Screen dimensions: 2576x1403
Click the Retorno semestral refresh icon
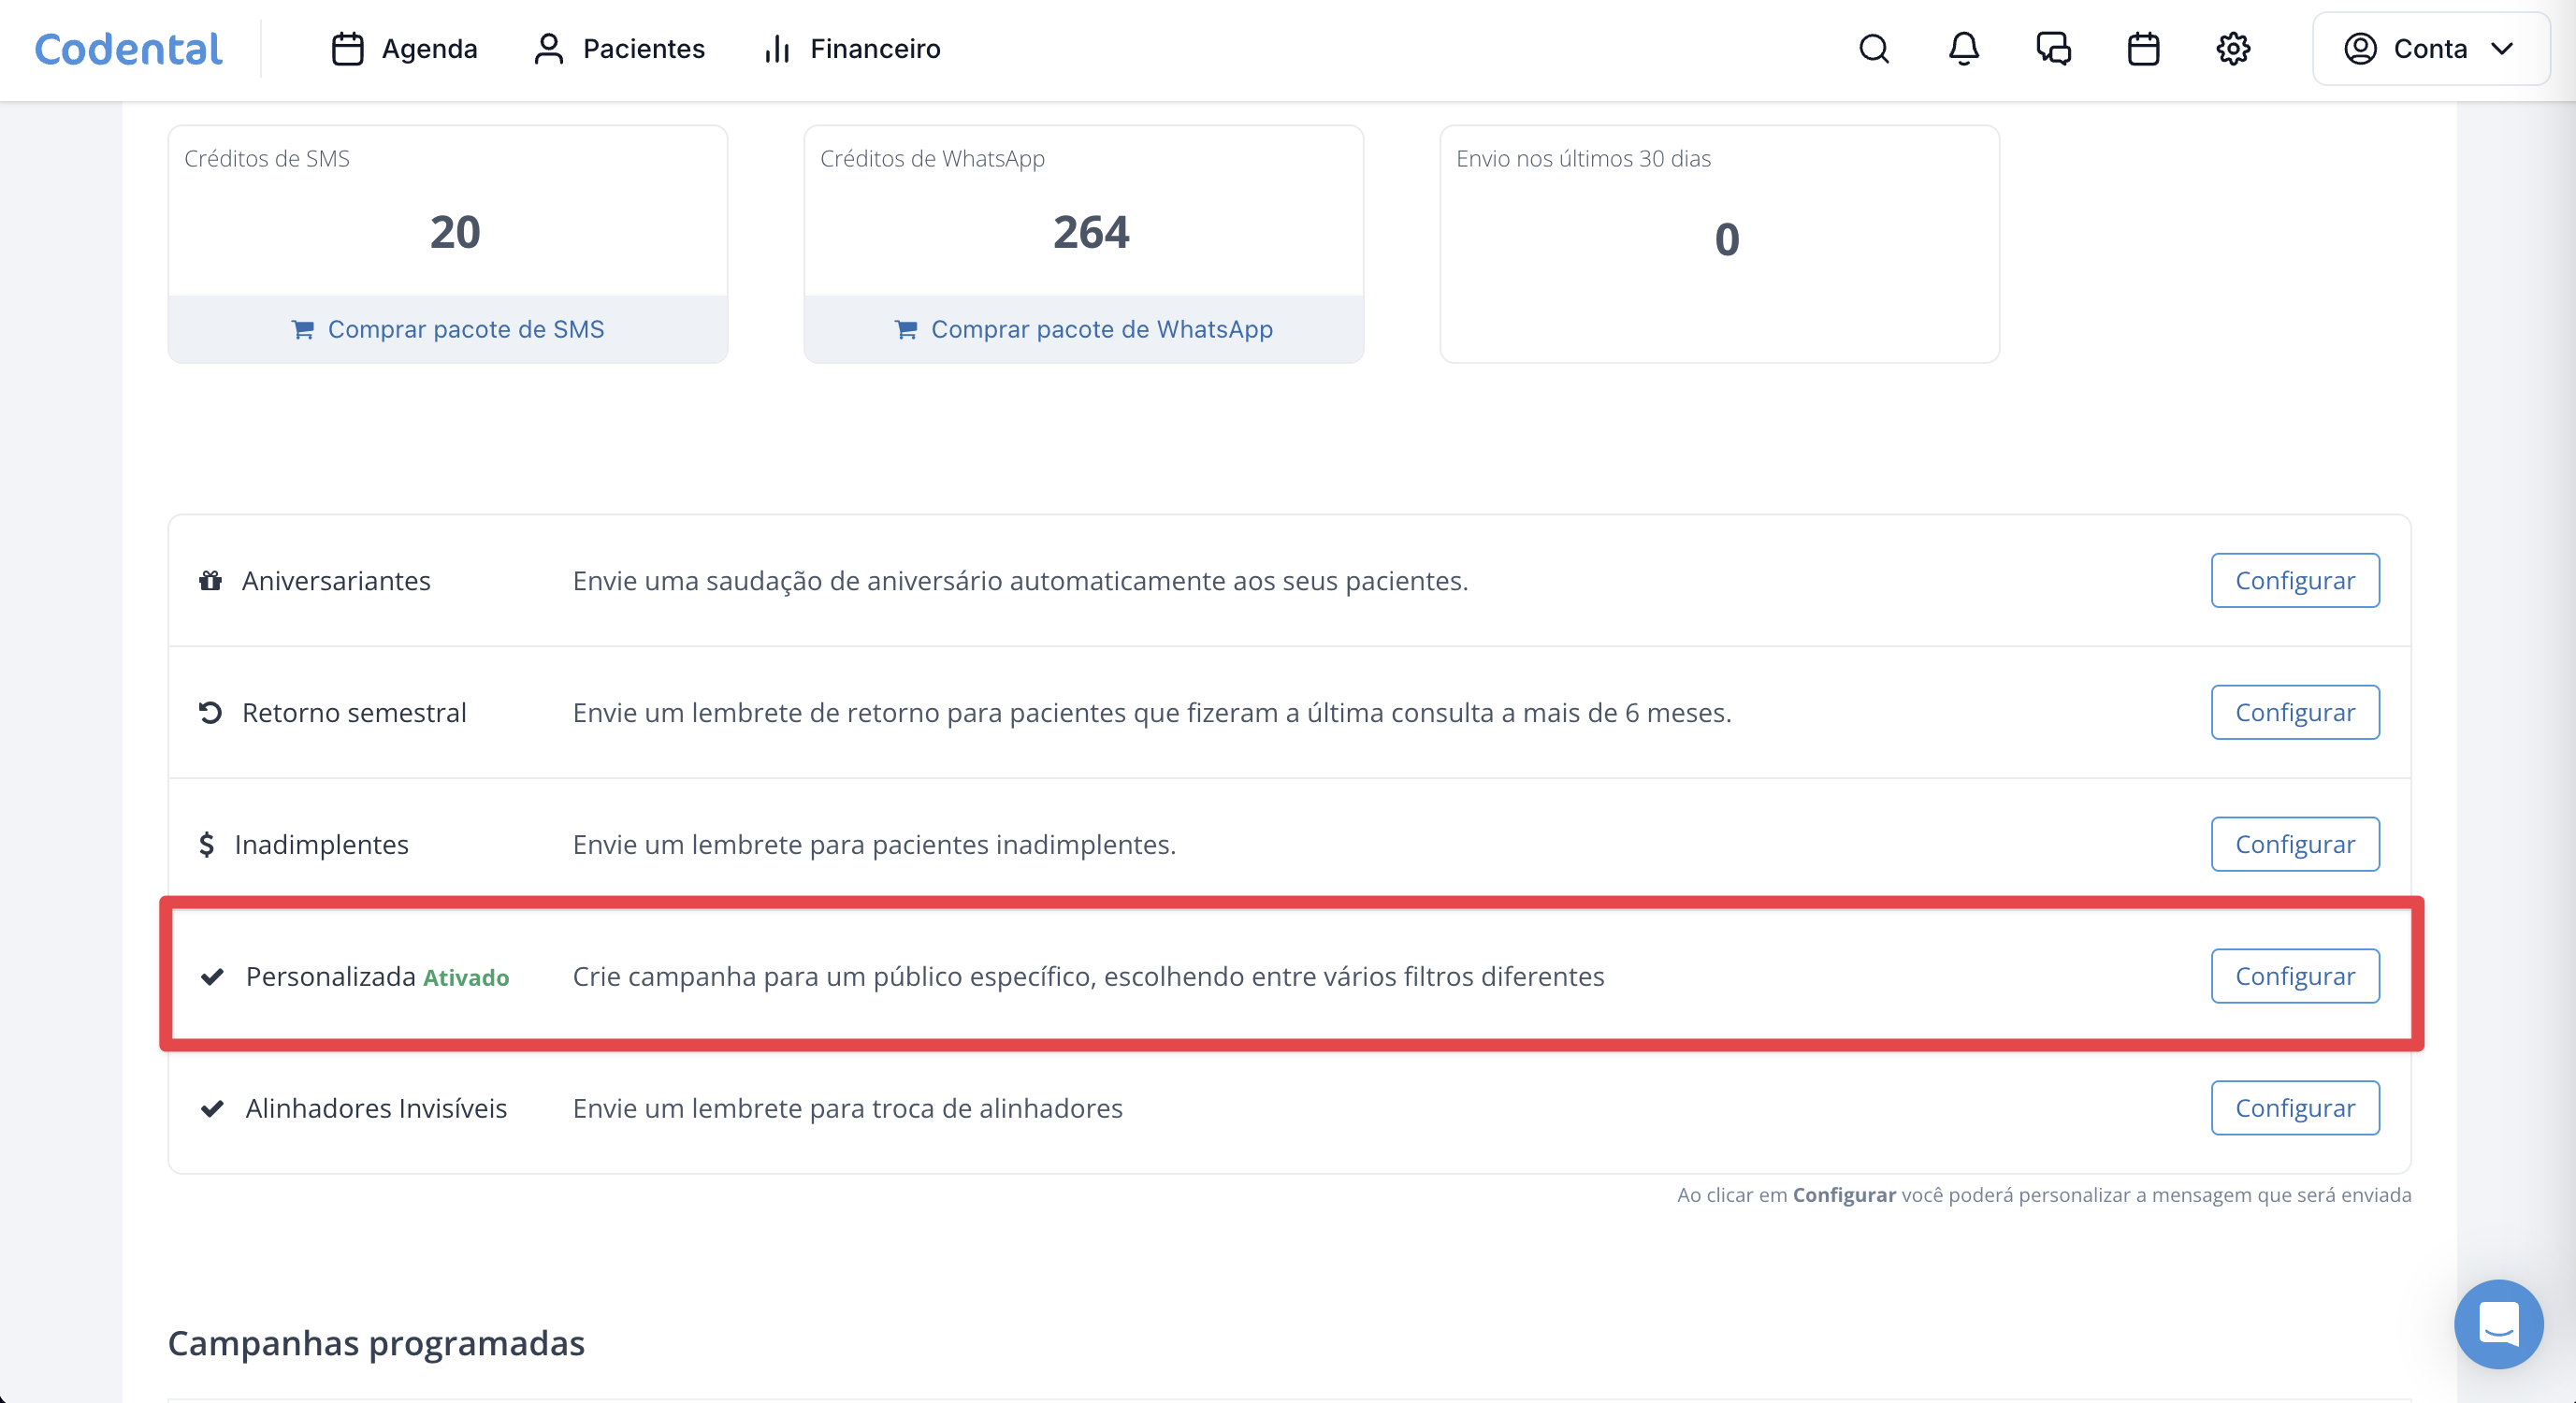click(210, 713)
